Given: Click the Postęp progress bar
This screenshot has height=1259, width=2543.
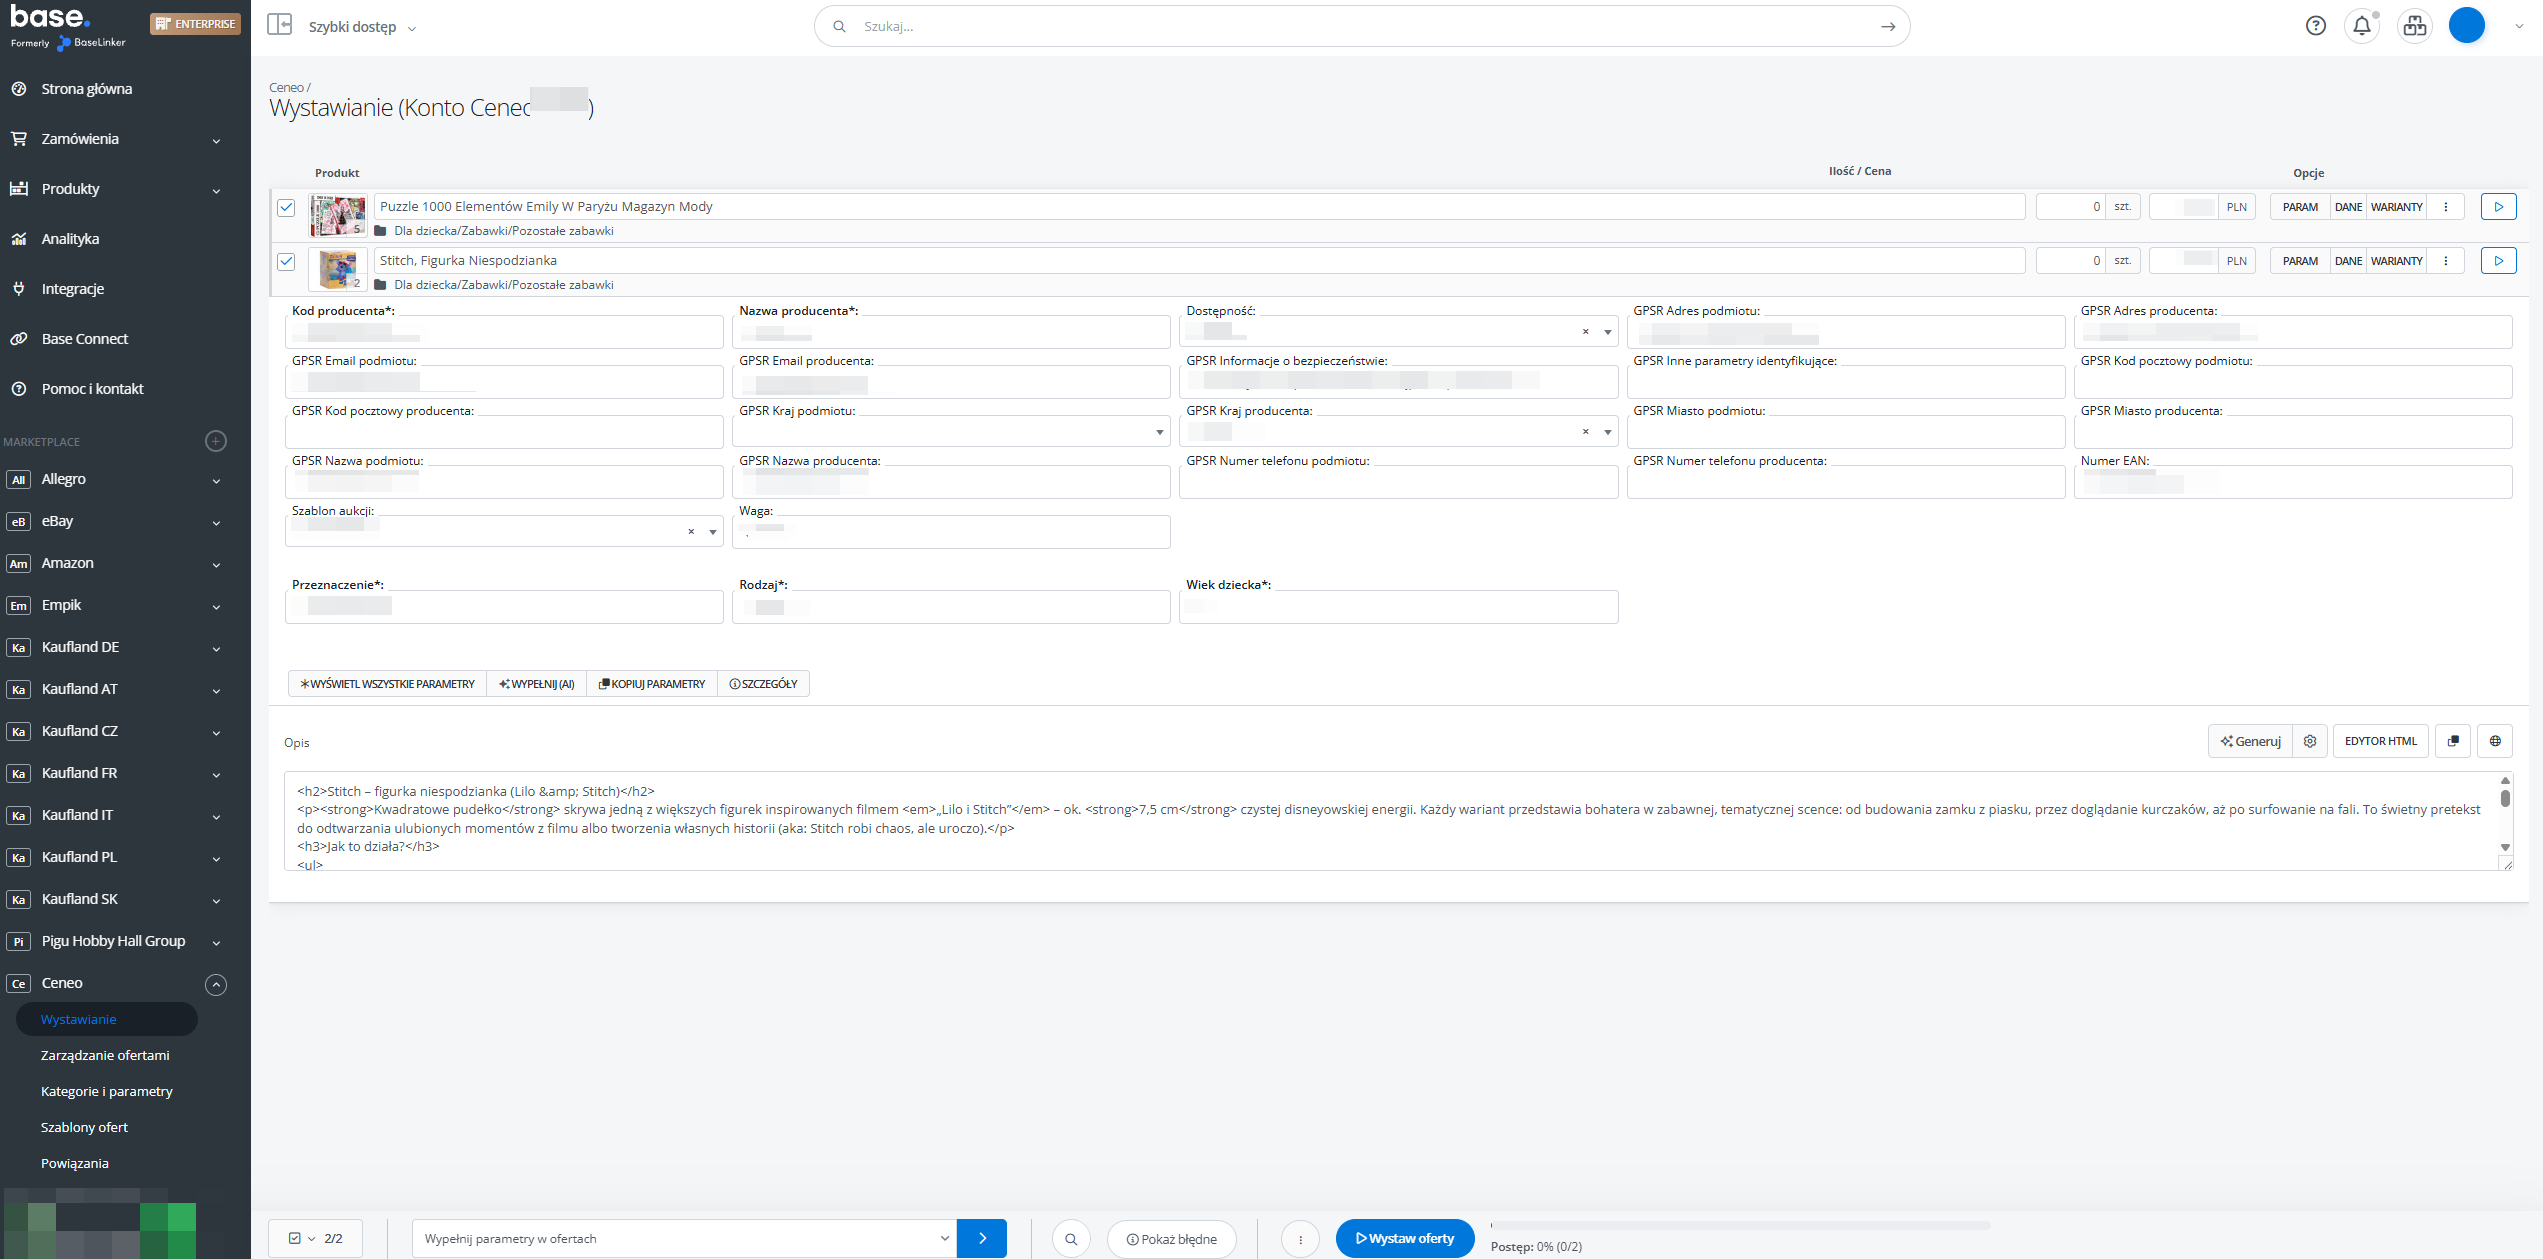Looking at the screenshot, I should click(x=1739, y=1225).
